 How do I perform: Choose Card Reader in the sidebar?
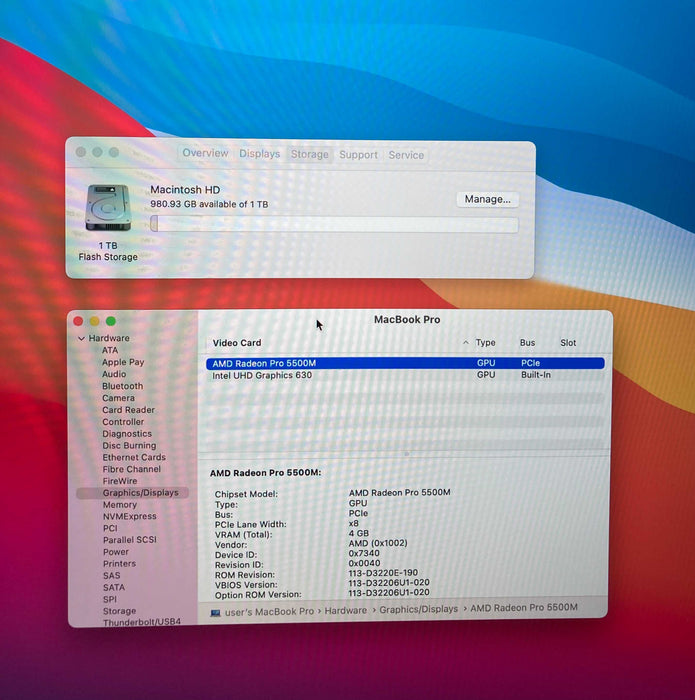point(129,410)
